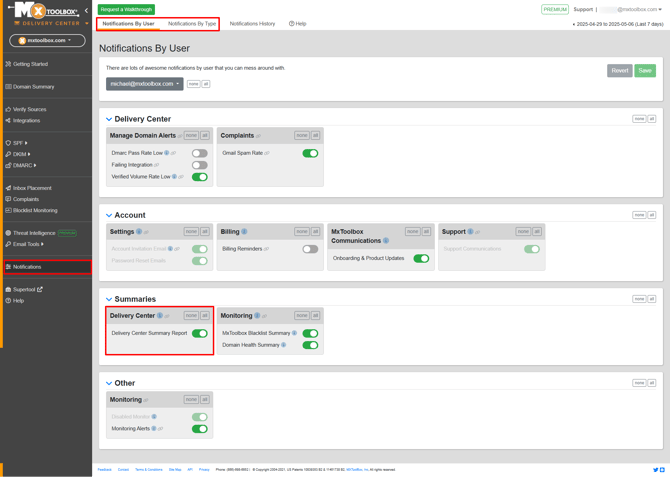This screenshot has height=477, width=670.
Task: Open Notifications History tab
Action: 252,24
